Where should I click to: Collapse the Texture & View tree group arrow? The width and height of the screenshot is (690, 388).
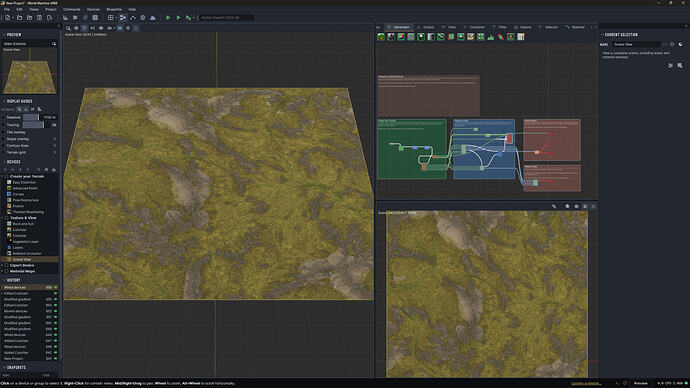pyautogui.click(x=3, y=218)
